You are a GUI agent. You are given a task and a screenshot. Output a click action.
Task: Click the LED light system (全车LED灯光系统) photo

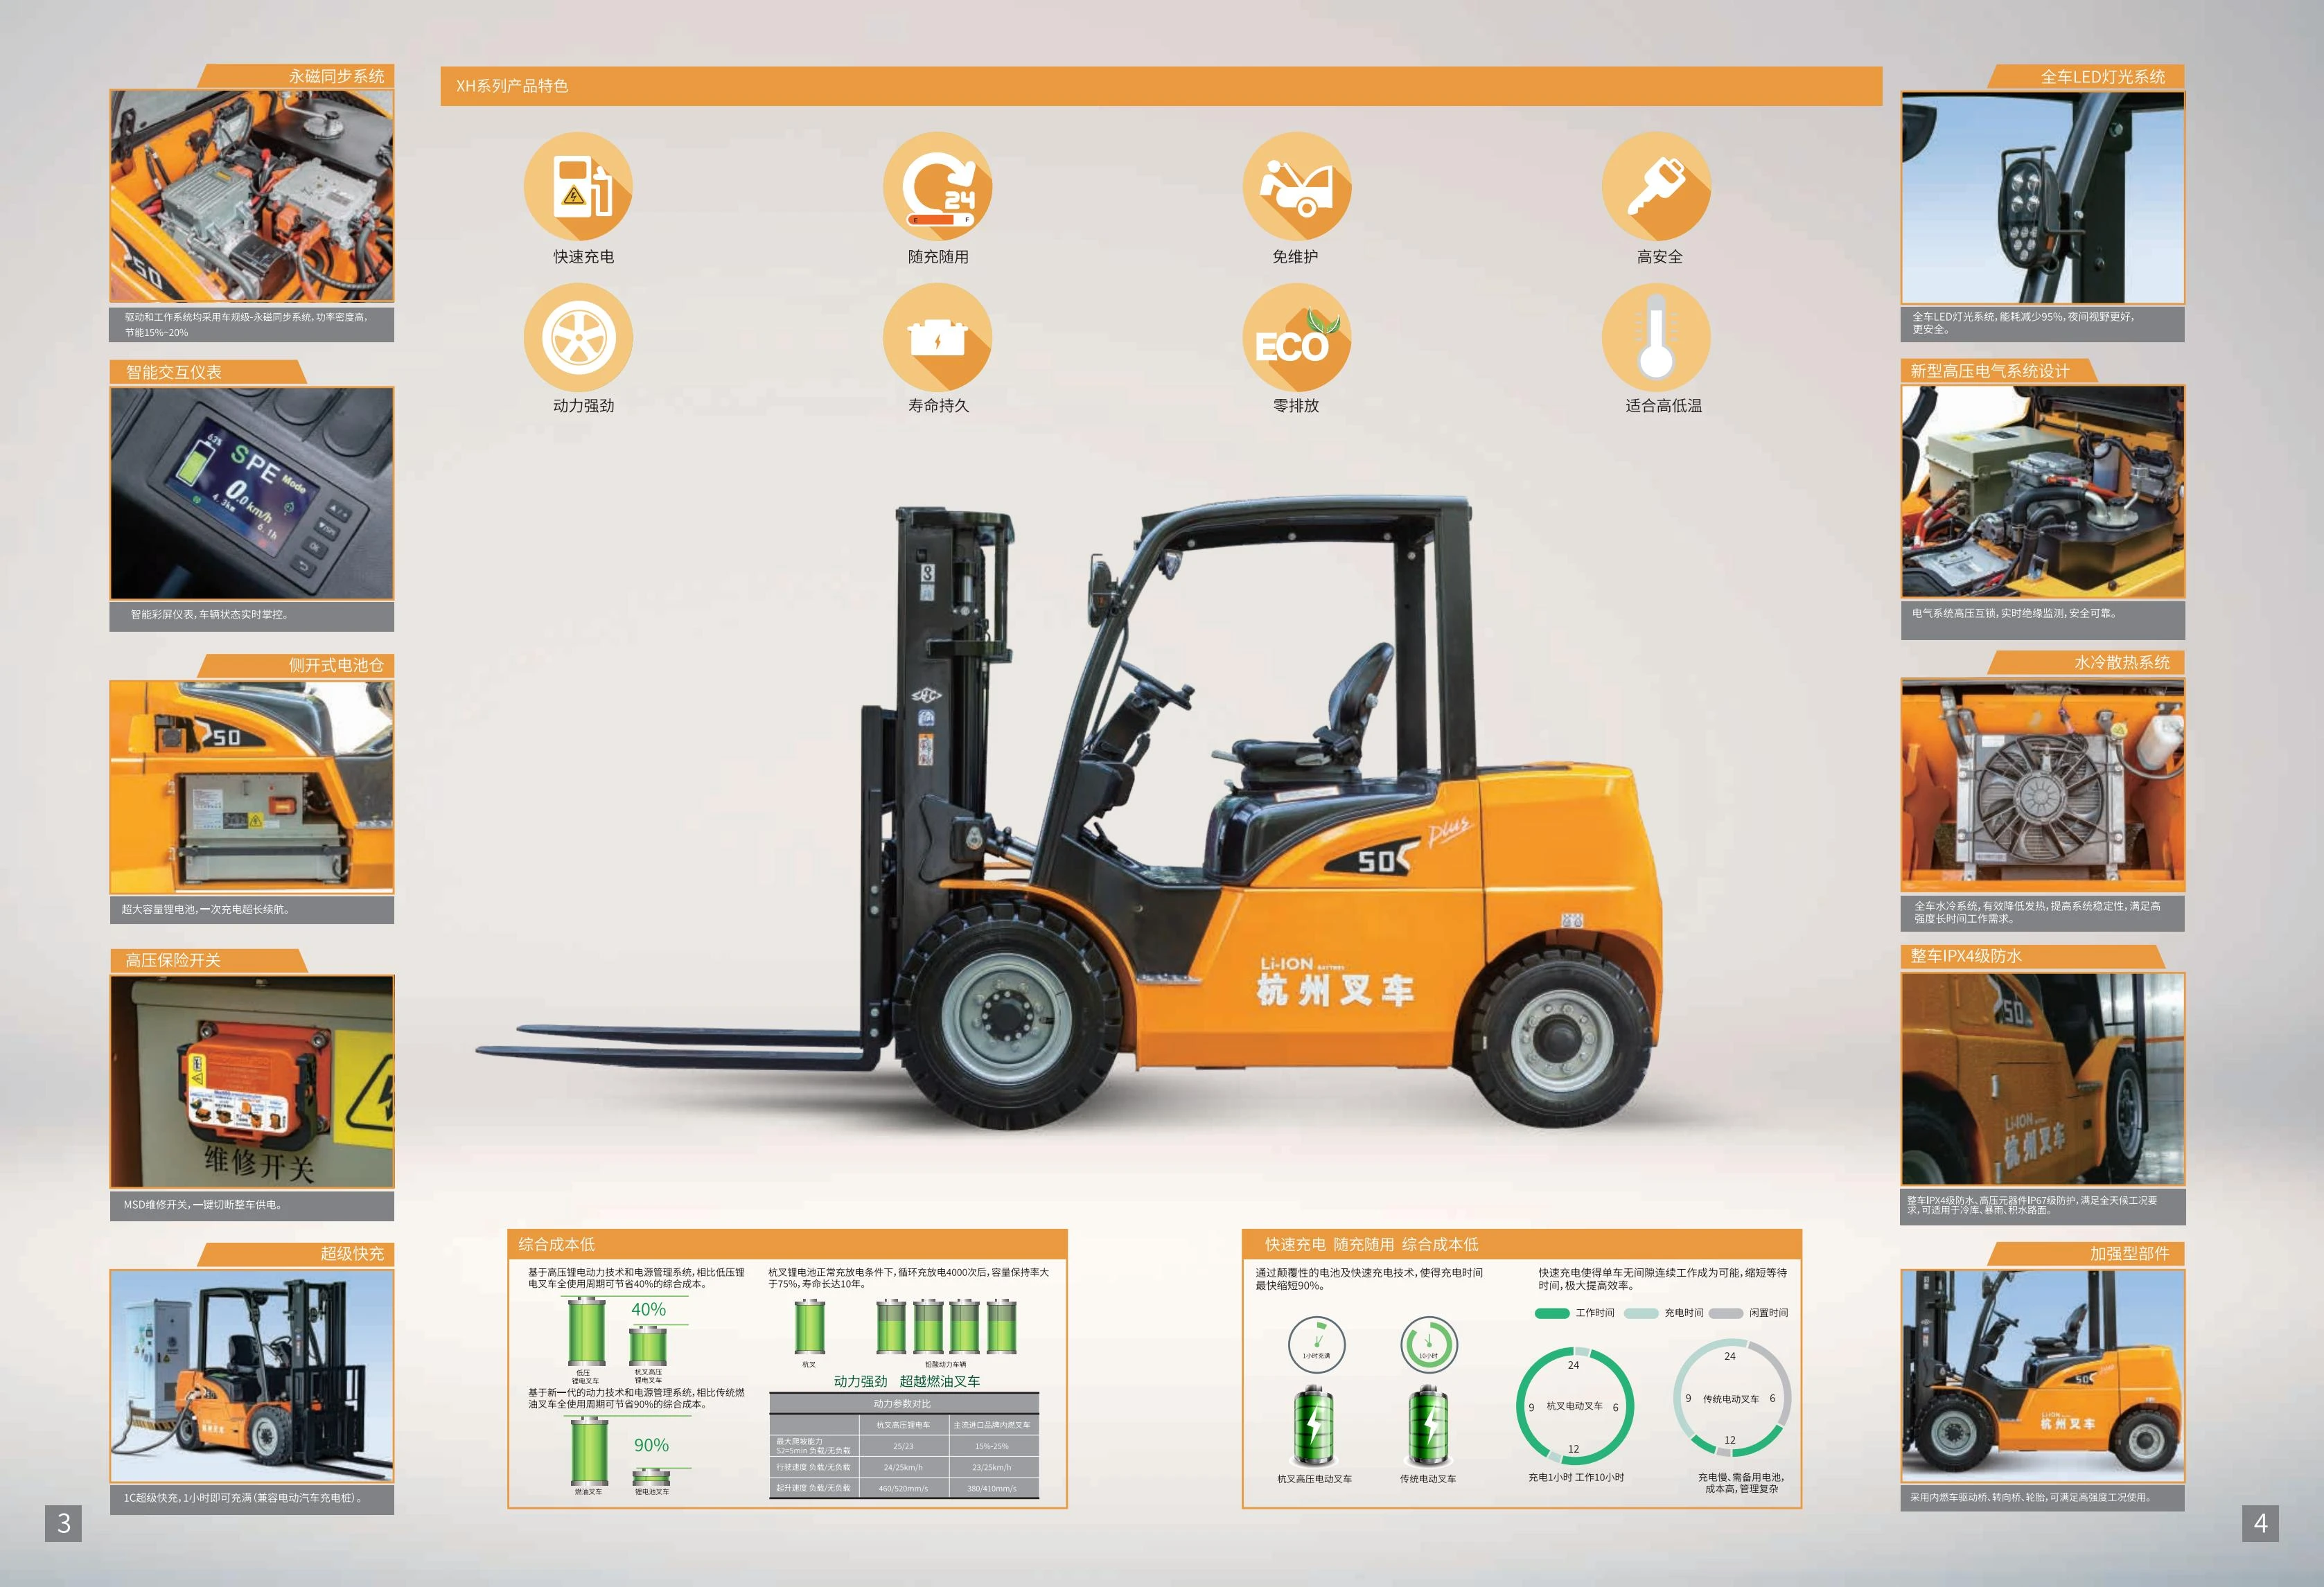pos(2042,198)
